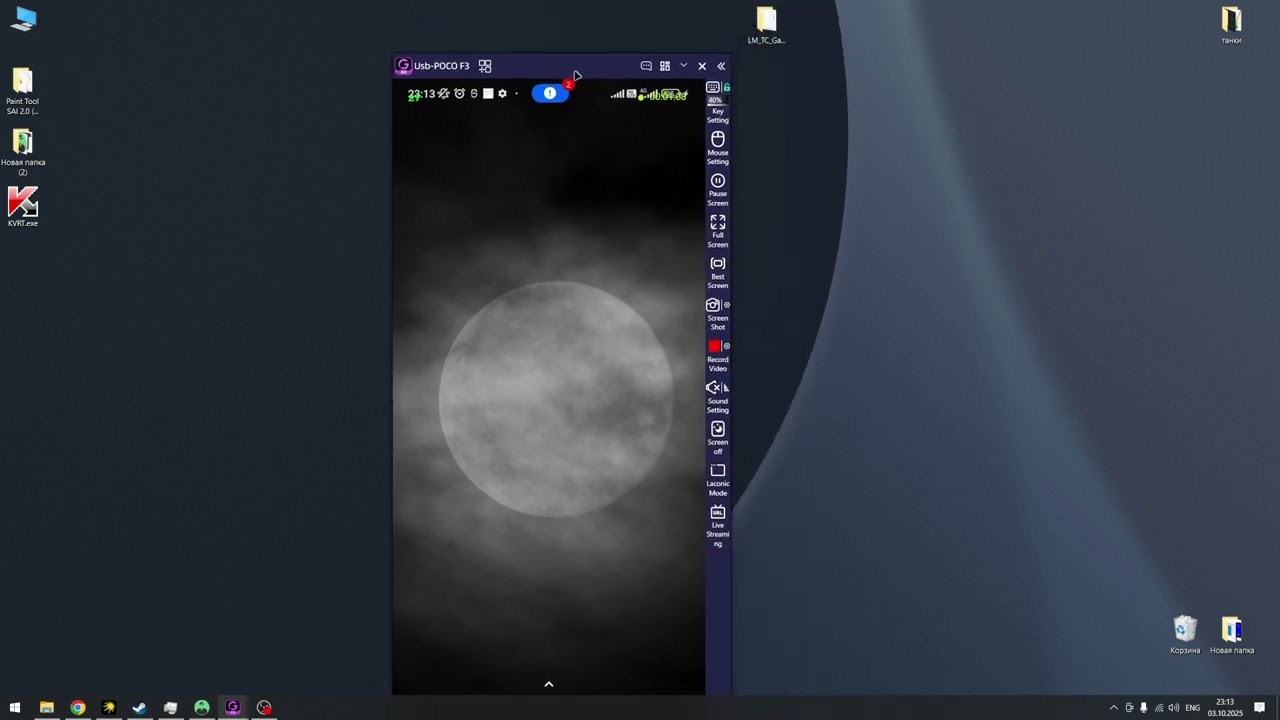
Task: Select the Best Screen option
Action: point(718,272)
